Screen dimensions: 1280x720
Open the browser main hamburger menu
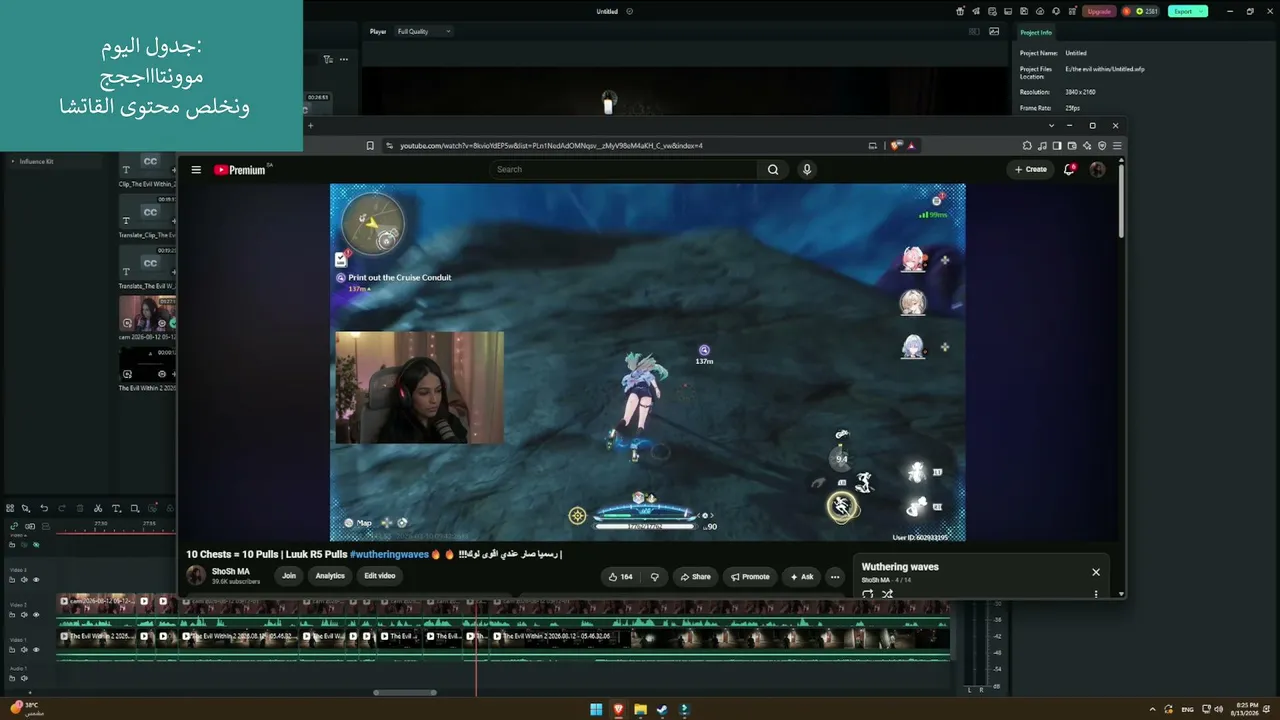pos(1117,146)
